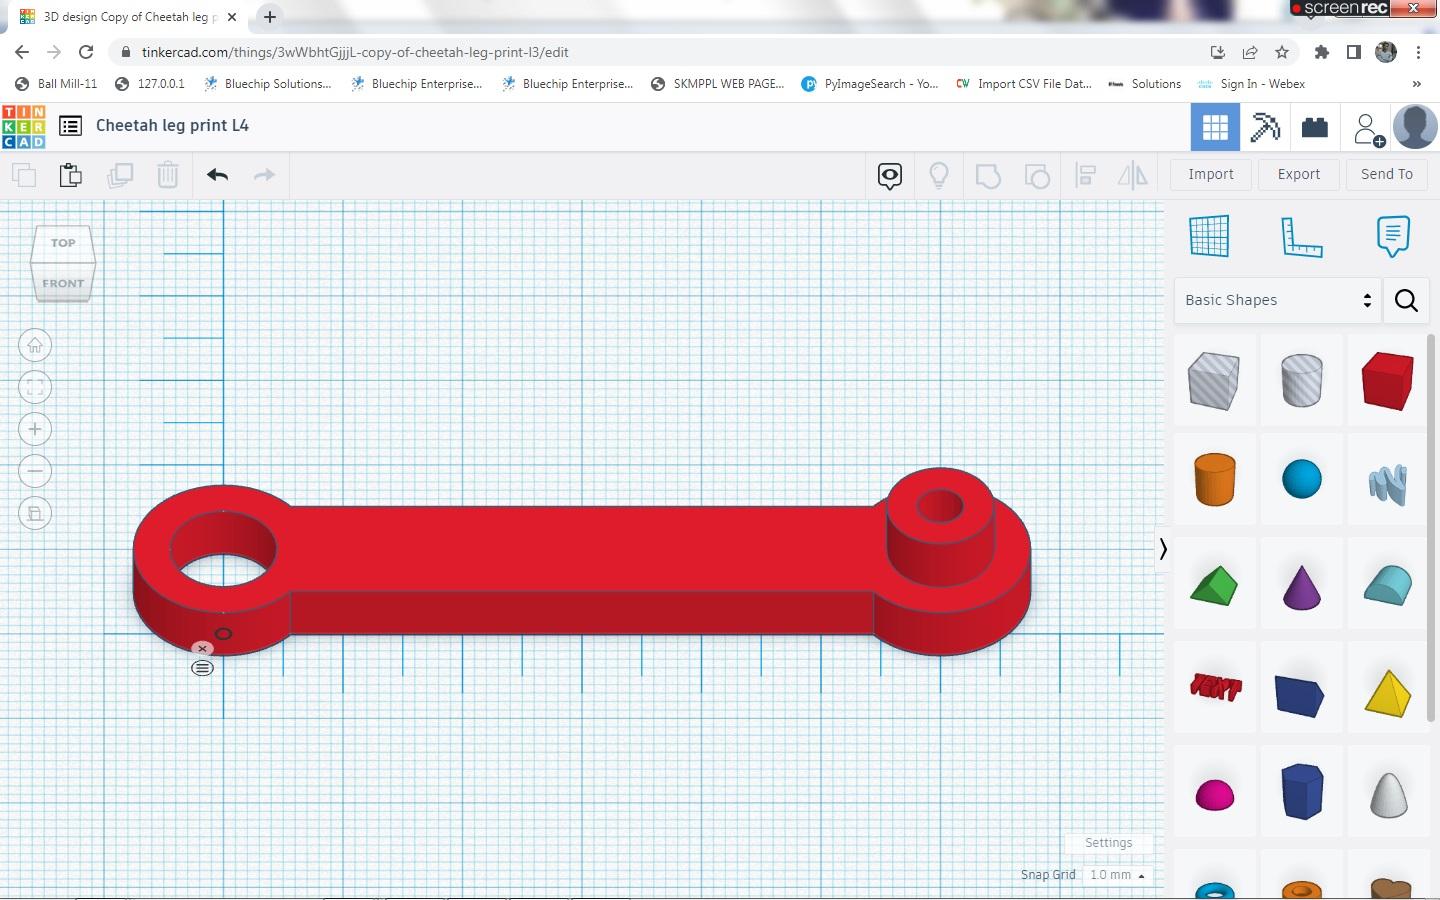Screen dimensions: 1440x900
Task: Zoom out with the minus button
Action: pyautogui.click(x=35, y=472)
